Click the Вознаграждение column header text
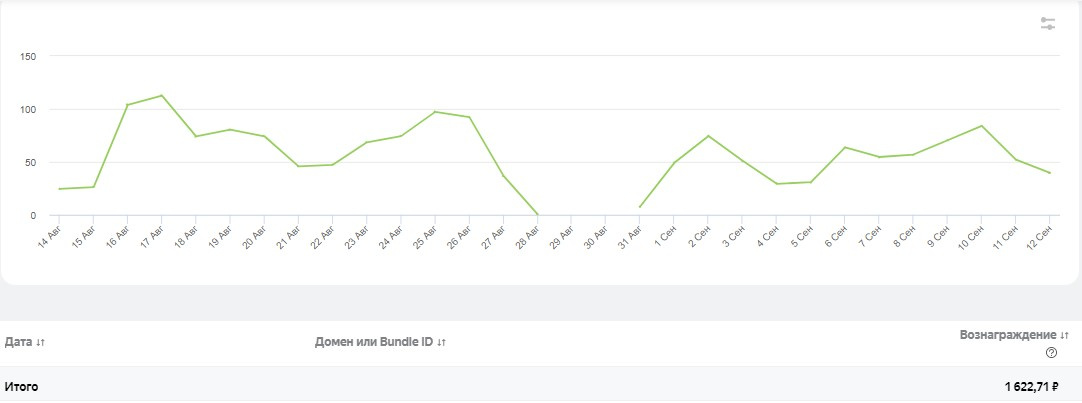The image size is (1082, 403). (1008, 334)
